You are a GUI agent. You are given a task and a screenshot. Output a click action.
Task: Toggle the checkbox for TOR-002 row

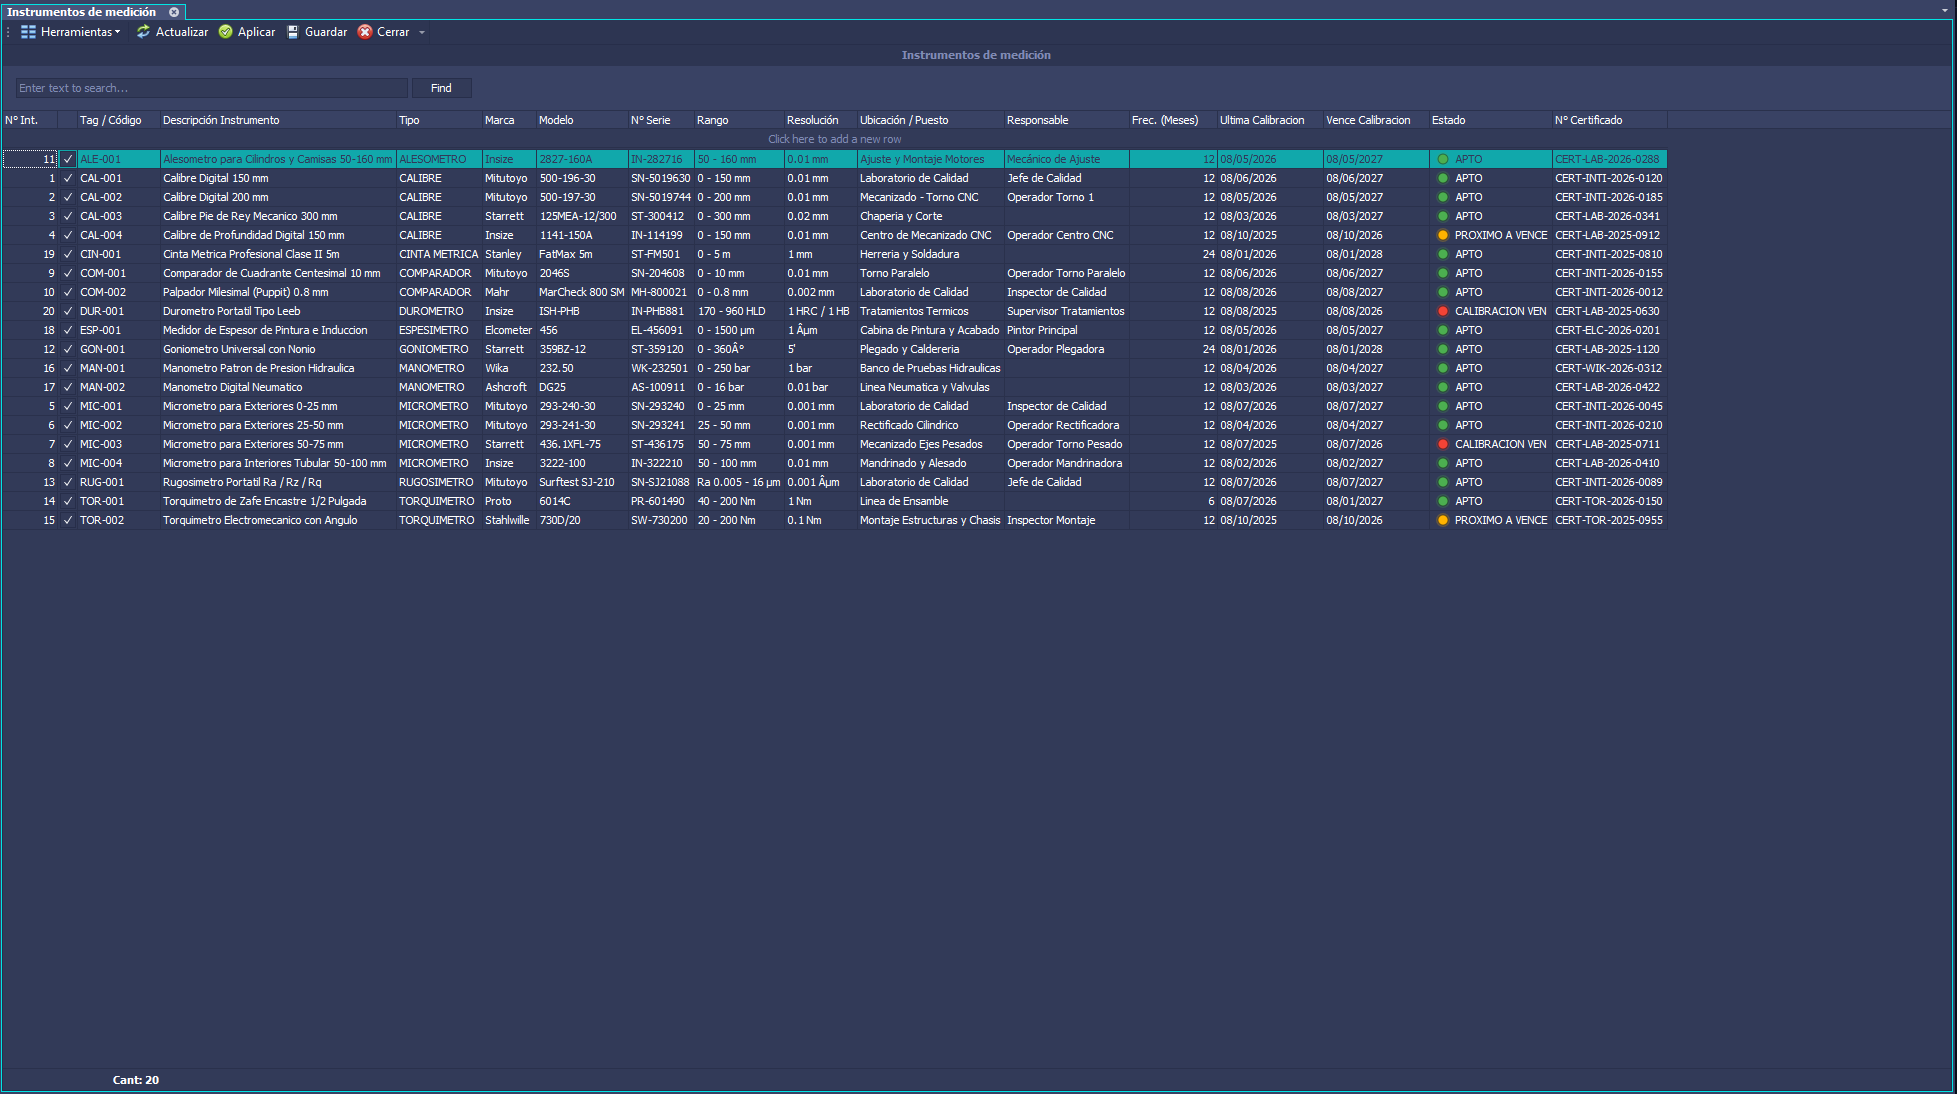point(68,520)
